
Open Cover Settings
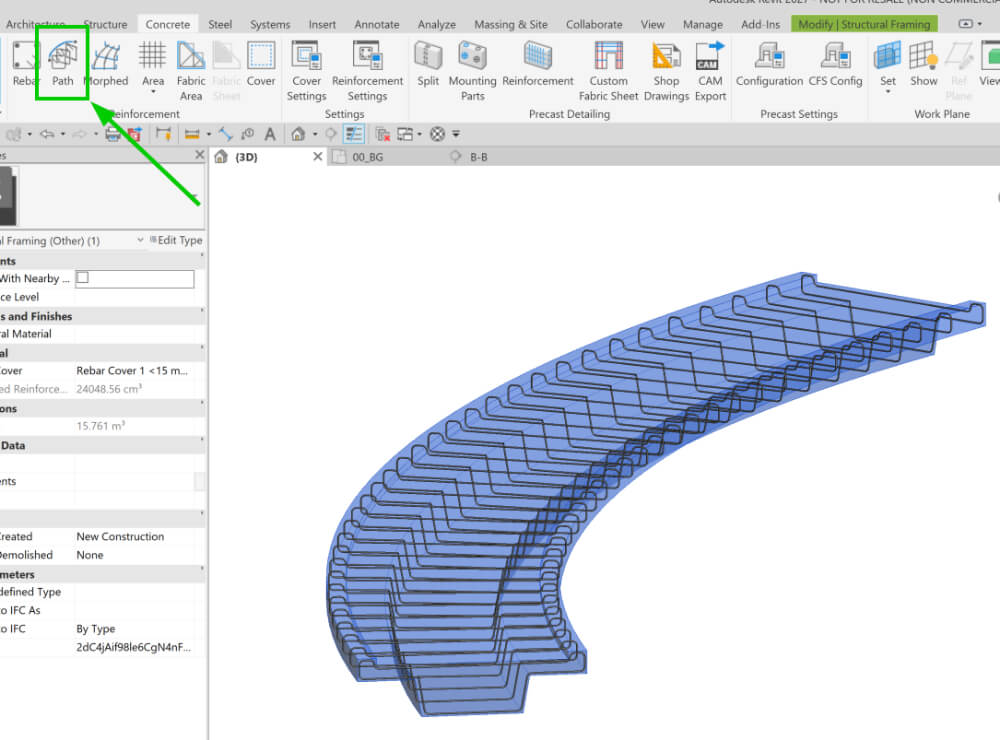(307, 71)
